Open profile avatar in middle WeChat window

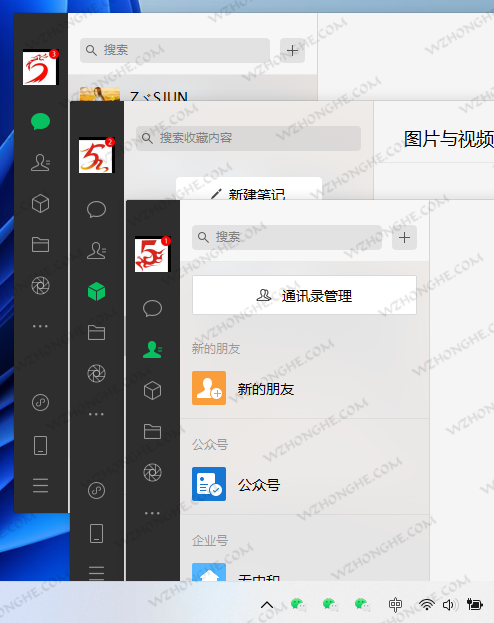[x=96, y=155]
